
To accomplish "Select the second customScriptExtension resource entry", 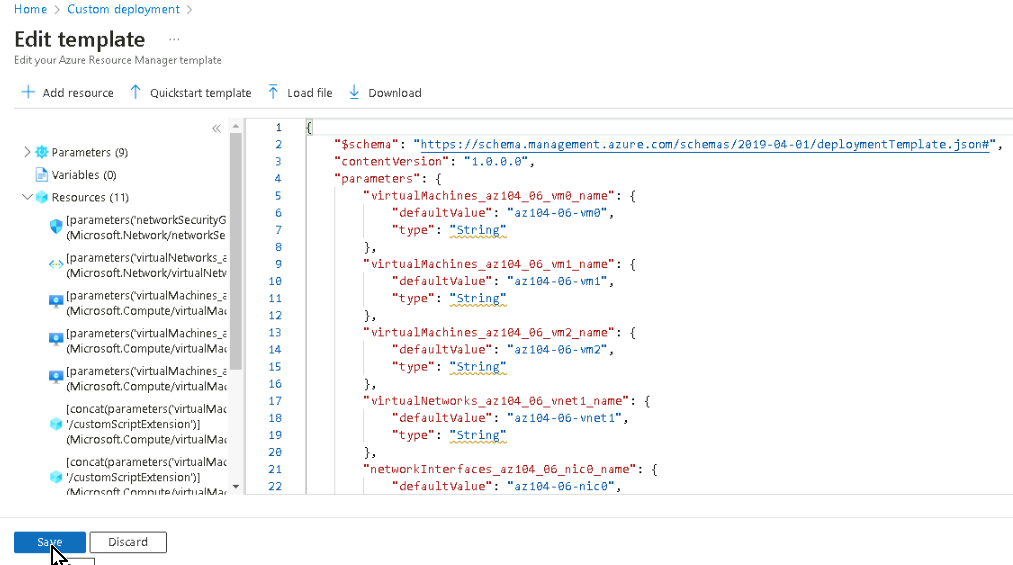I will (x=146, y=477).
